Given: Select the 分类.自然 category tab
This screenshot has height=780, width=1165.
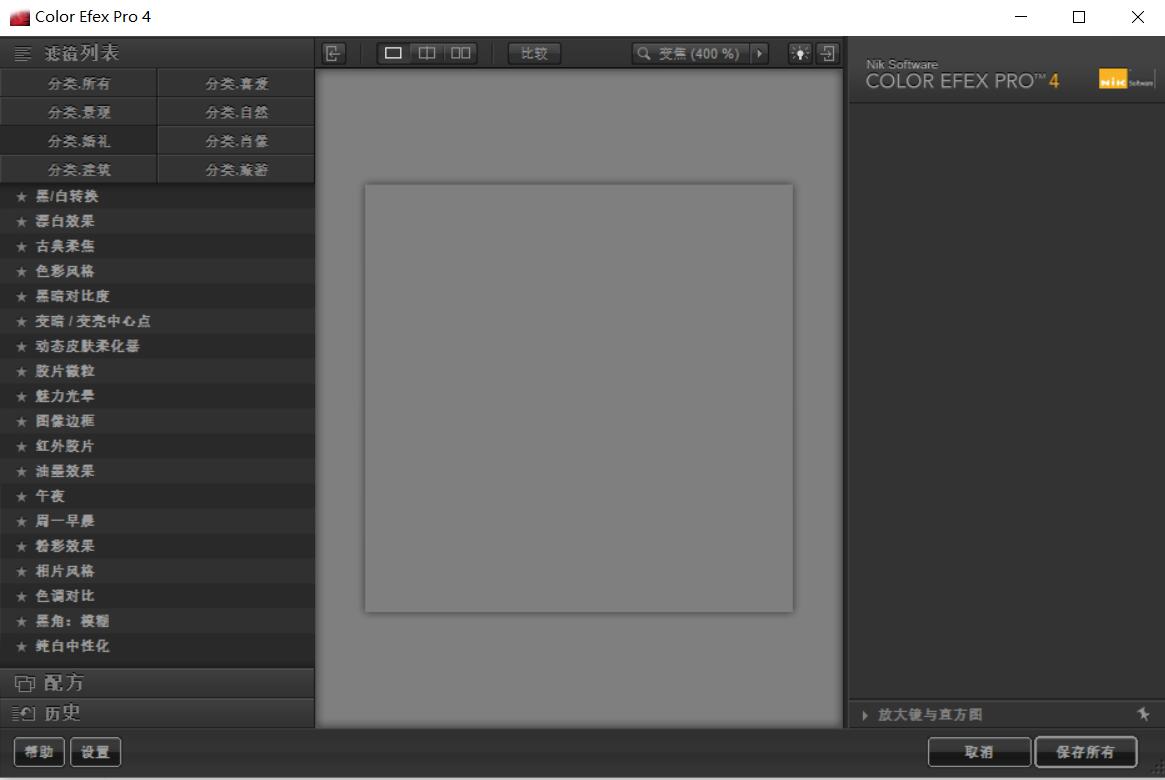Looking at the screenshot, I should click(x=236, y=112).
